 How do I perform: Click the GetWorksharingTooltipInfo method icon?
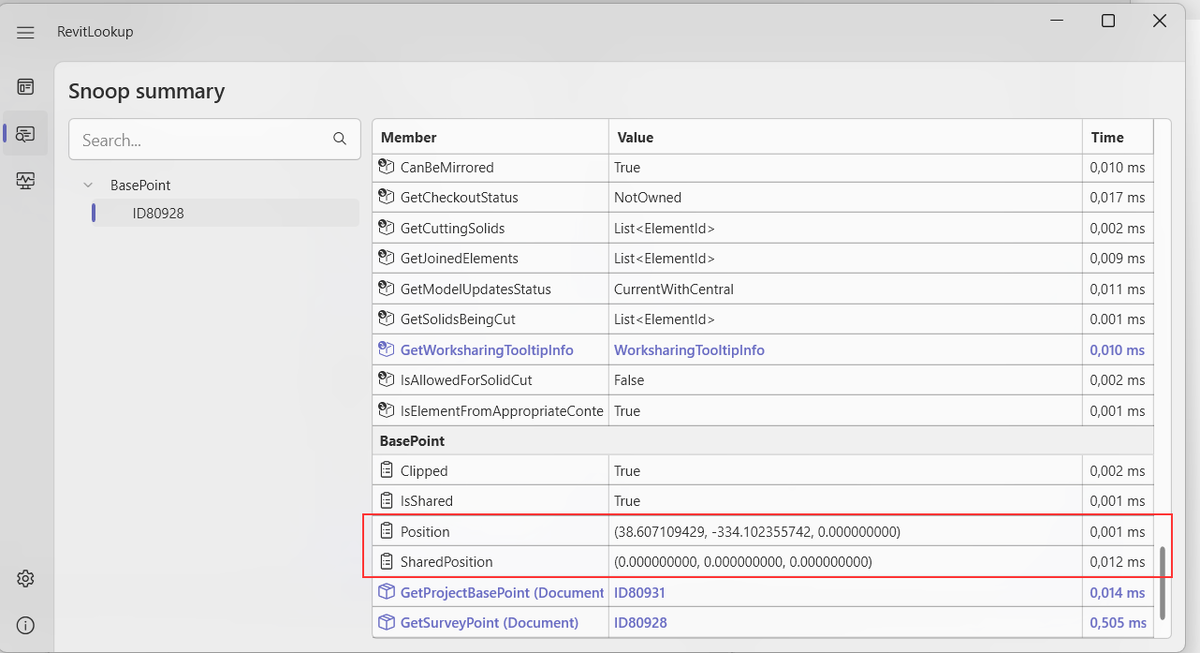click(x=387, y=350)
